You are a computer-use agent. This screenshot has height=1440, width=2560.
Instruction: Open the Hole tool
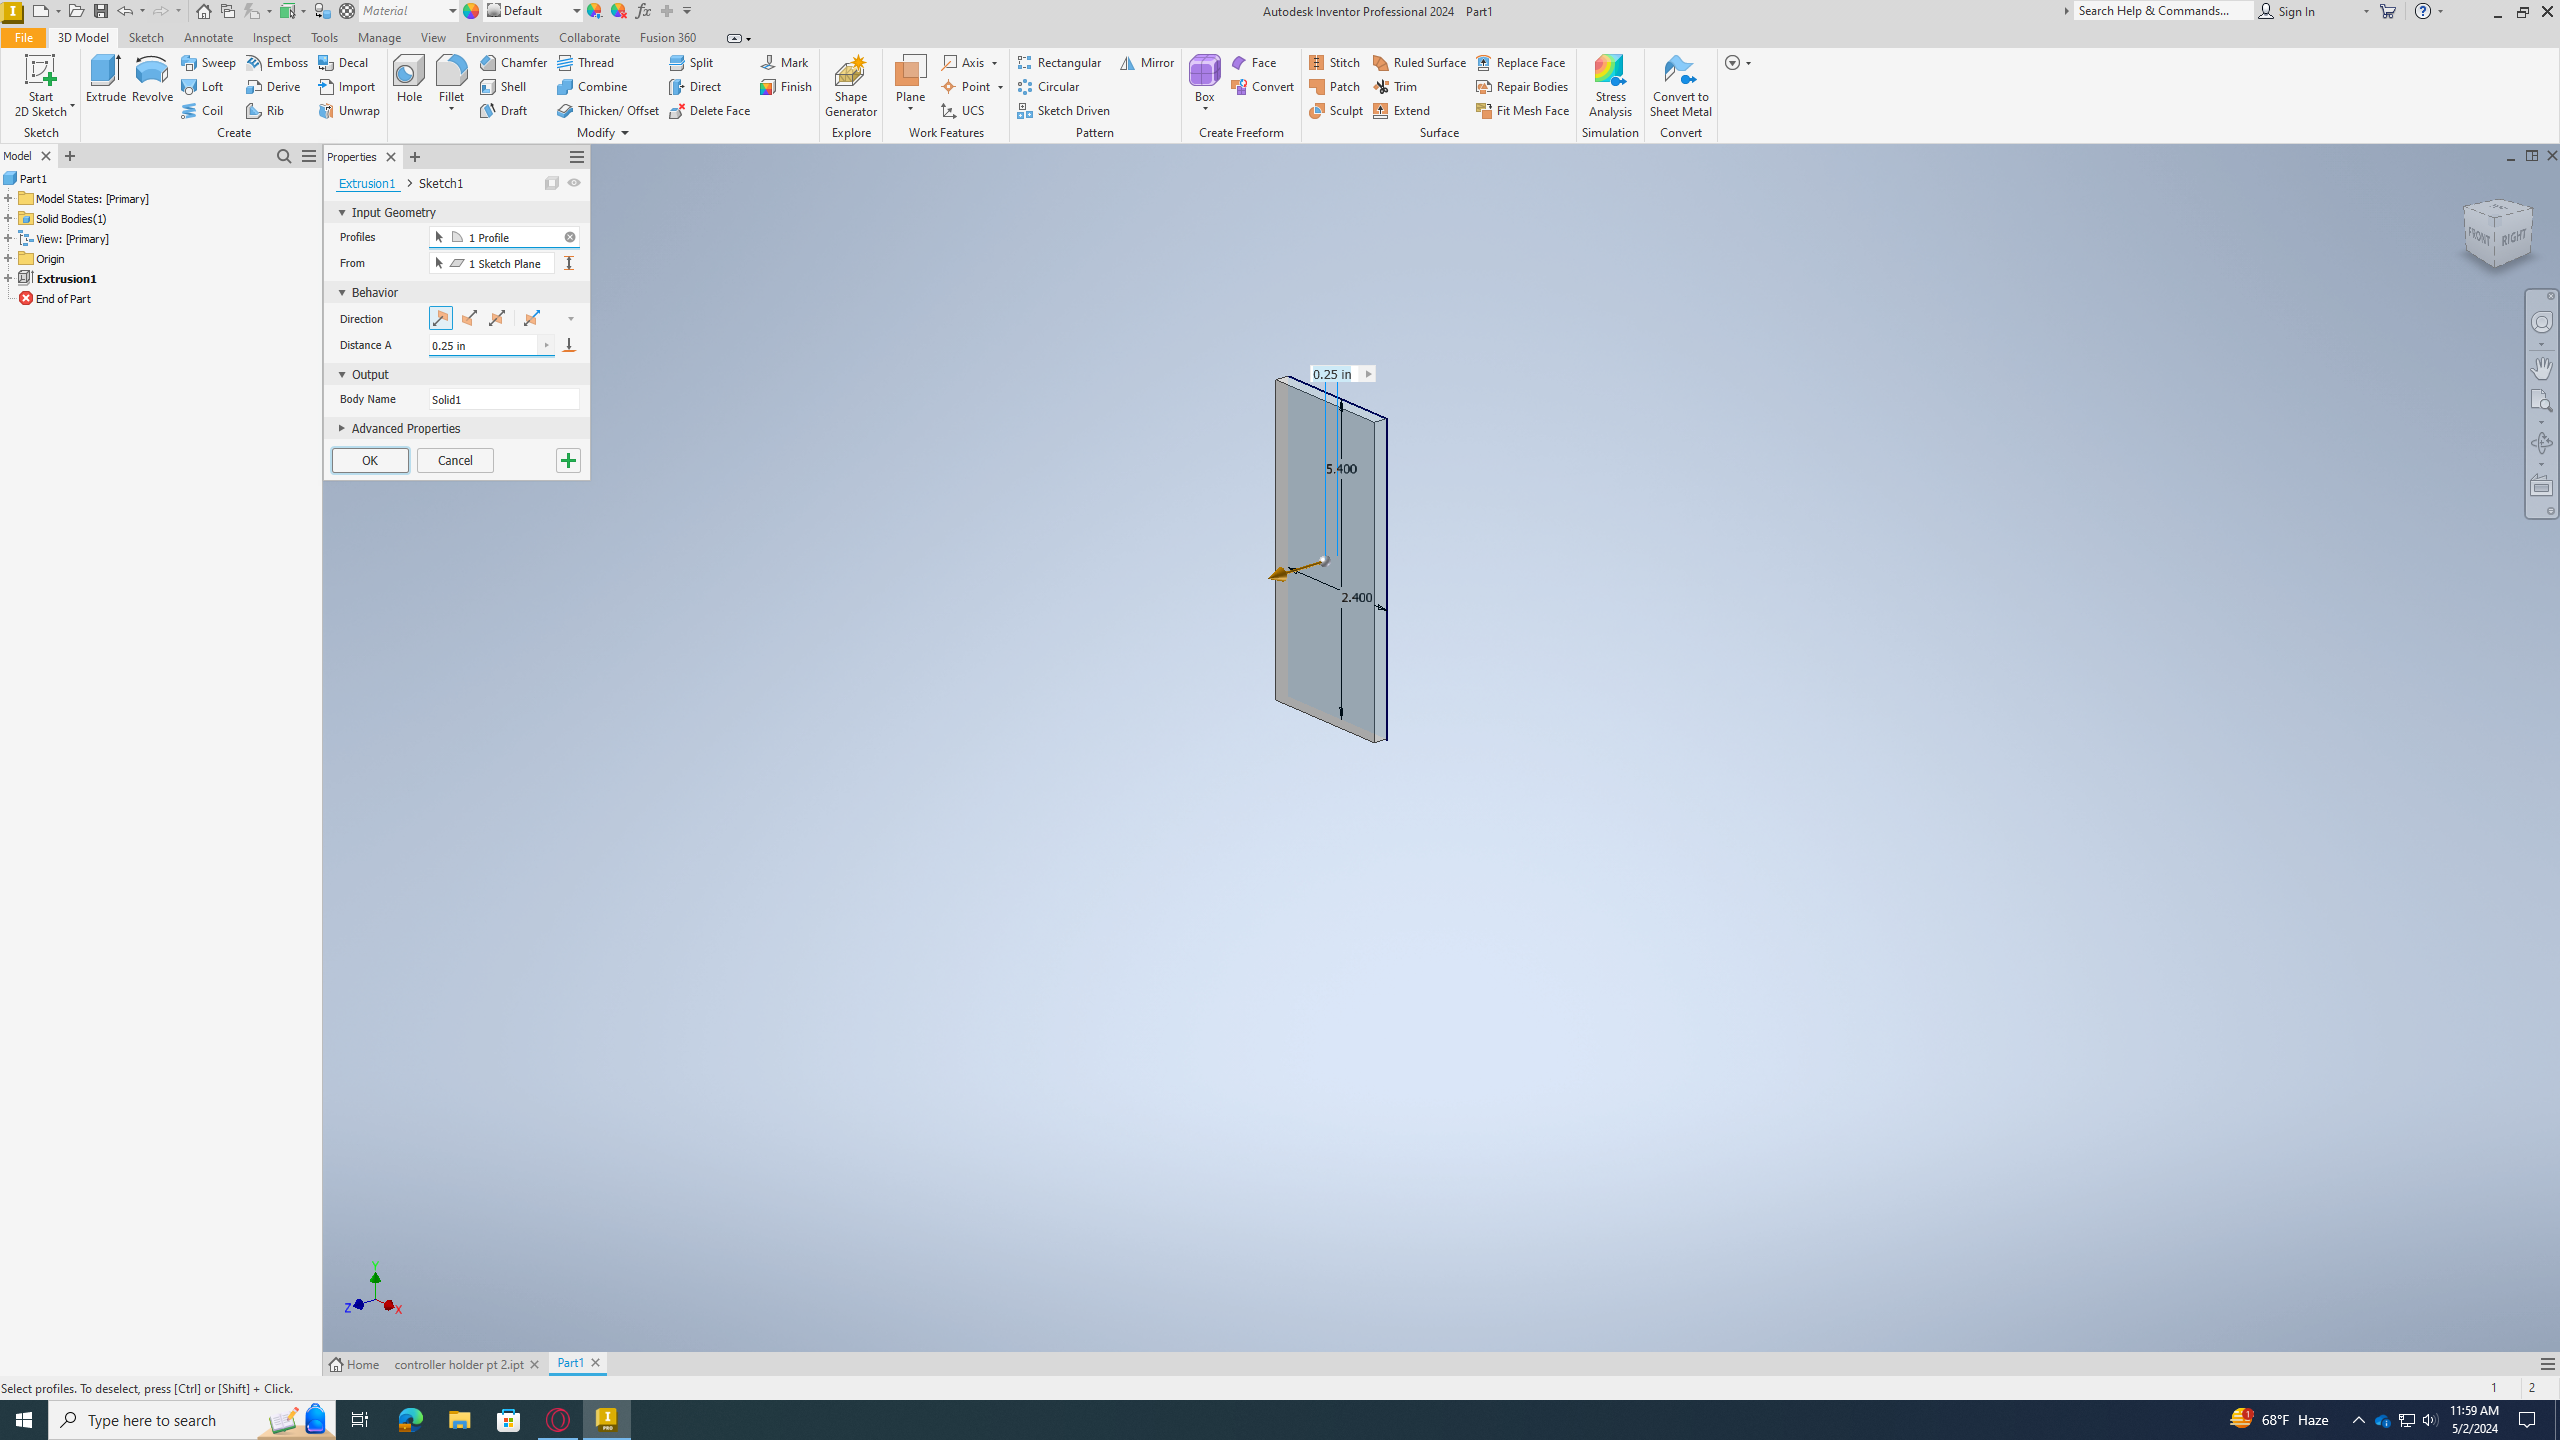point(409,79)
